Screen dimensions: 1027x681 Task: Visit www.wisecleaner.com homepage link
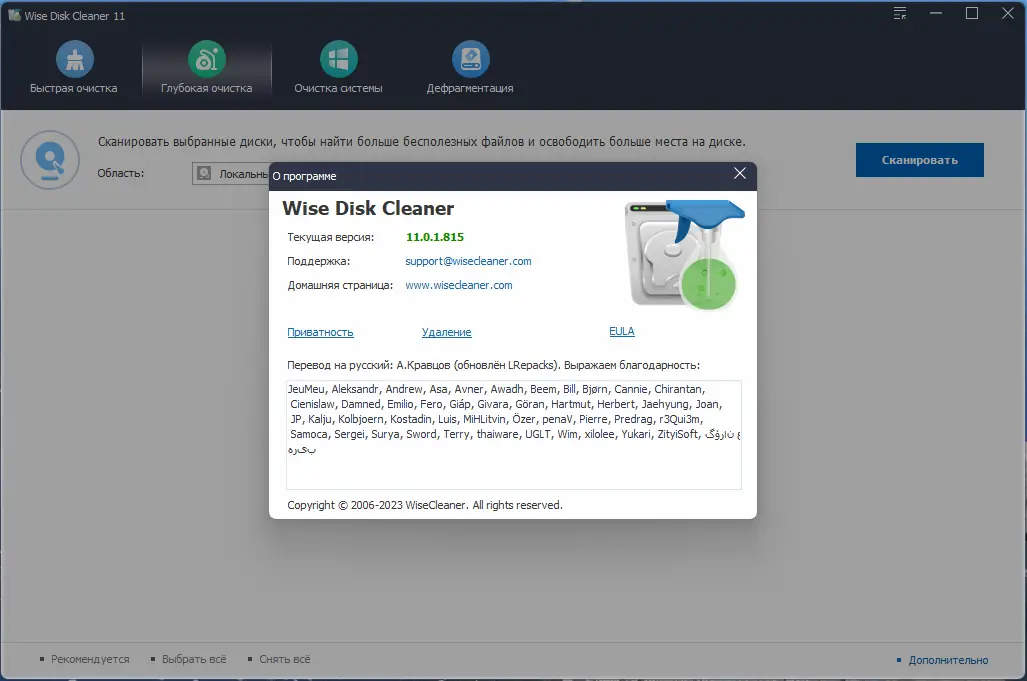459,285
